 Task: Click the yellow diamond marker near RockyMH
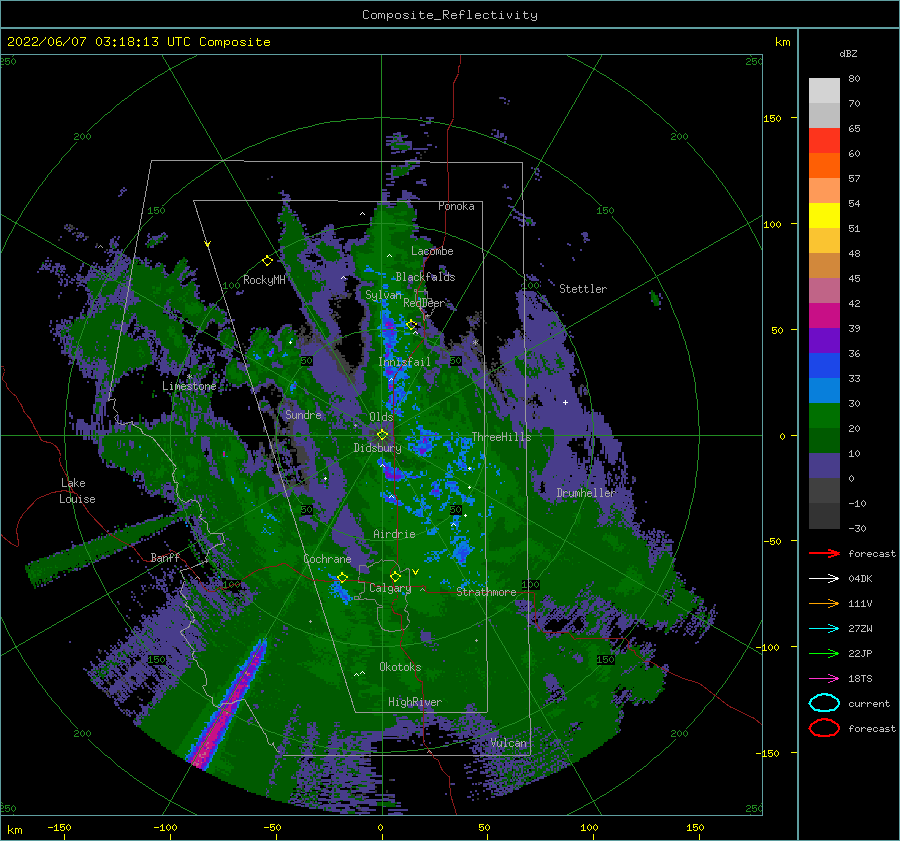(x=267, y=261)
